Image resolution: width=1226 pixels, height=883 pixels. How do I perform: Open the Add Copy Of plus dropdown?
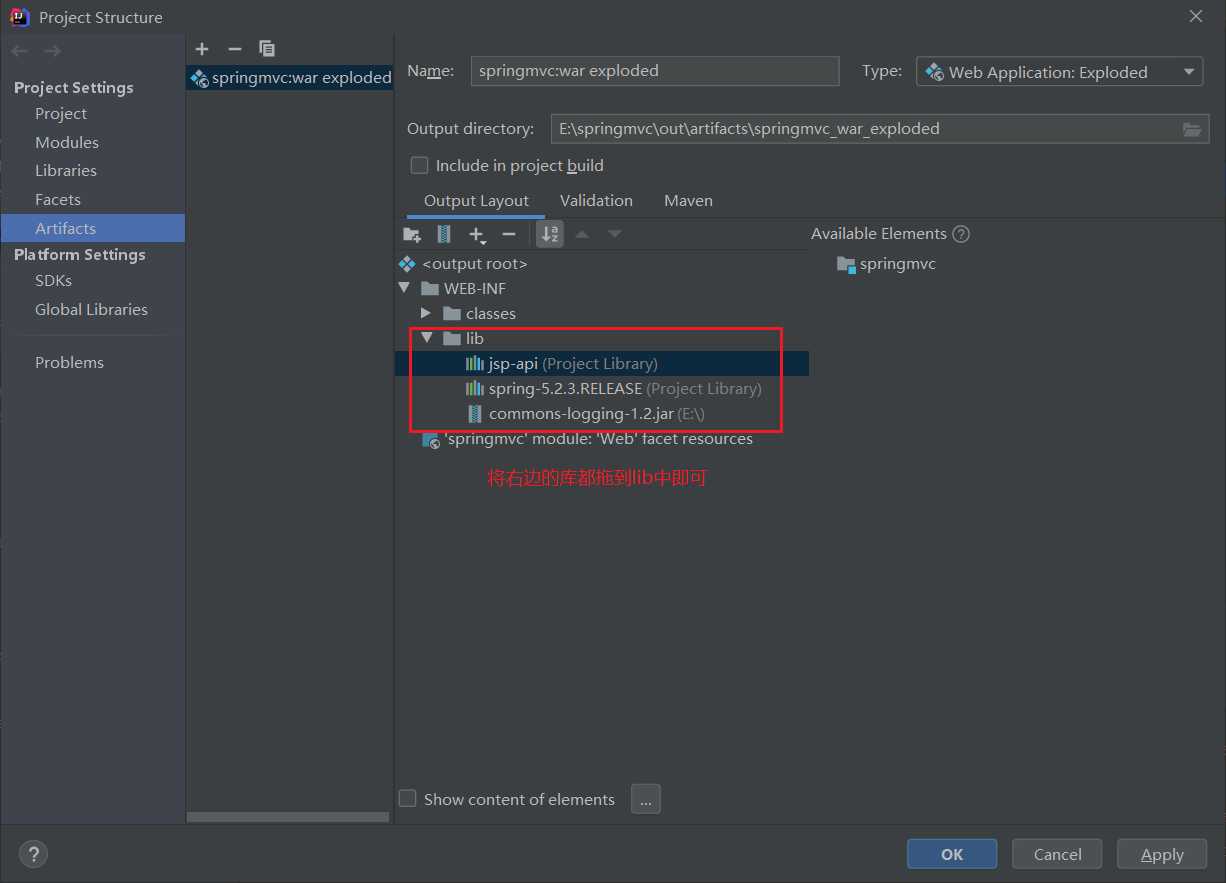click(478, 234)
